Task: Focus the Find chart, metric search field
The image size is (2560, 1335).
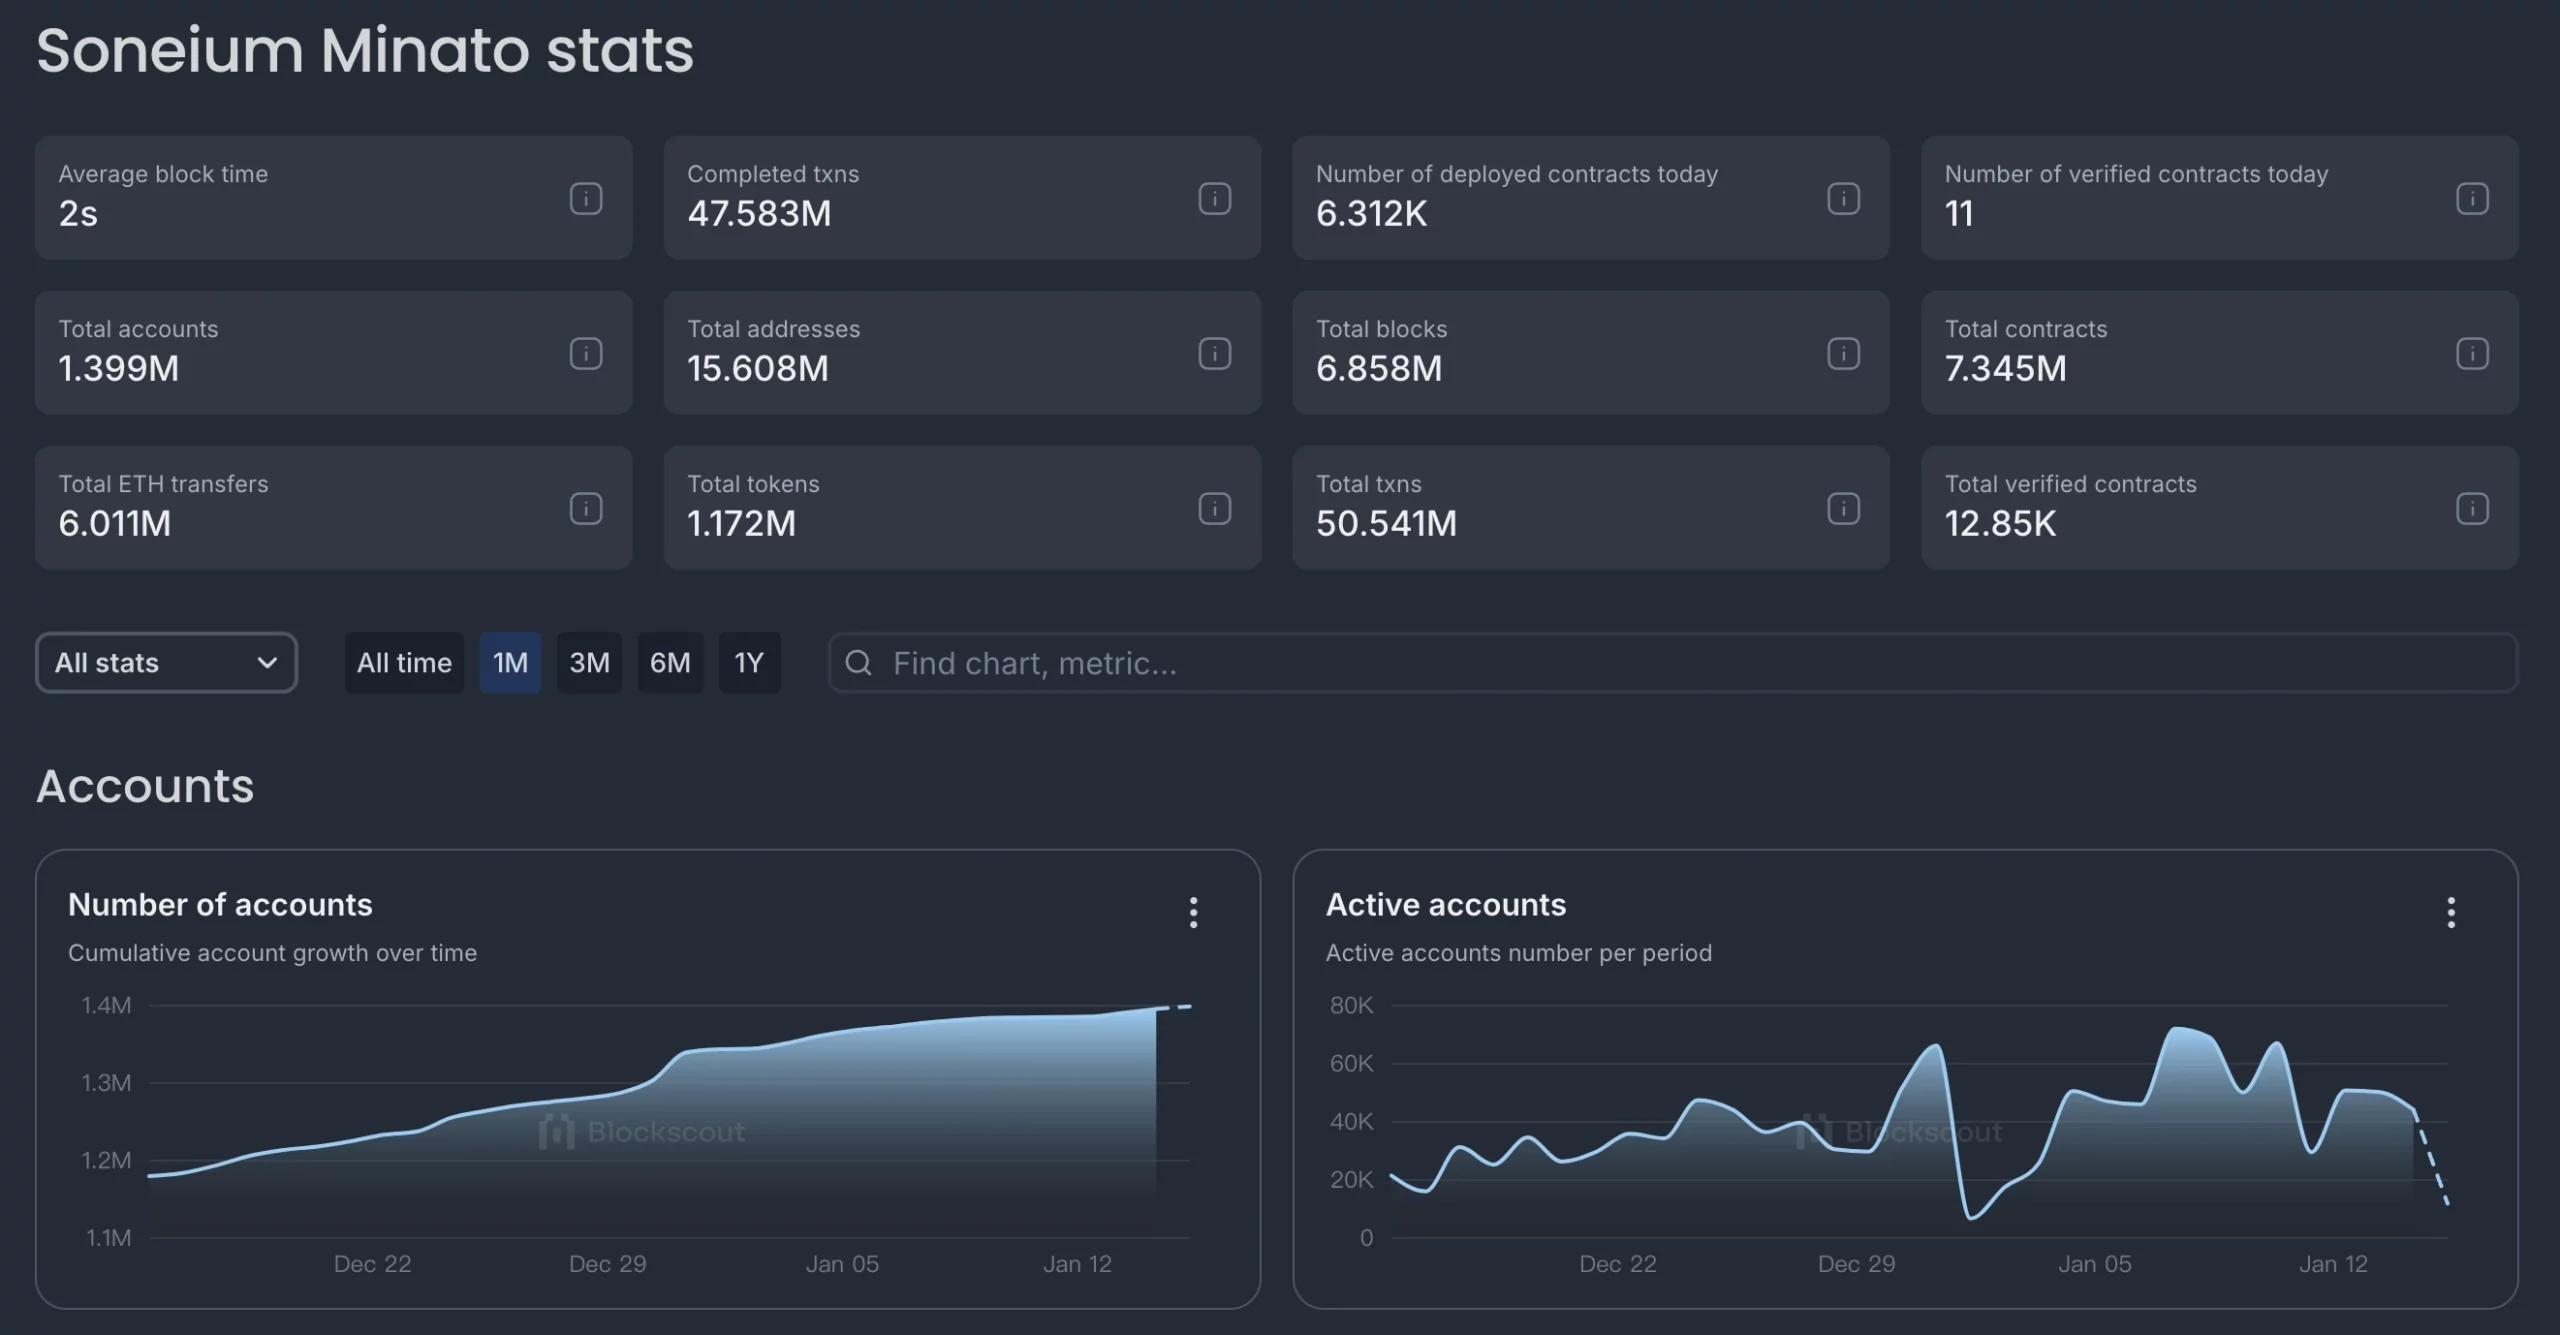Action: point(1672,662)
